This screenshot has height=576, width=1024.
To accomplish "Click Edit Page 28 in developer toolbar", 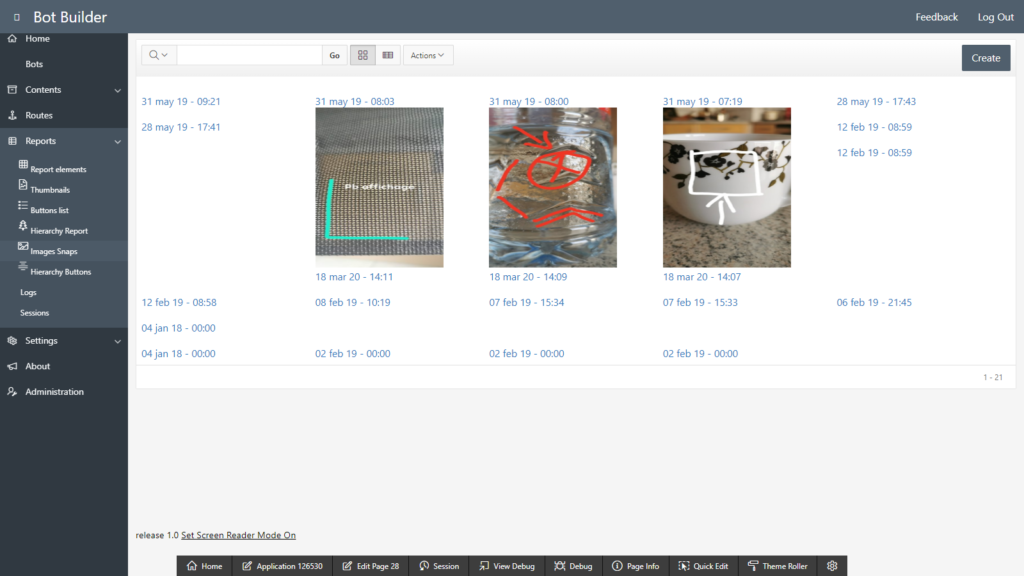I will pyautogui.click(x=371, y=566).
